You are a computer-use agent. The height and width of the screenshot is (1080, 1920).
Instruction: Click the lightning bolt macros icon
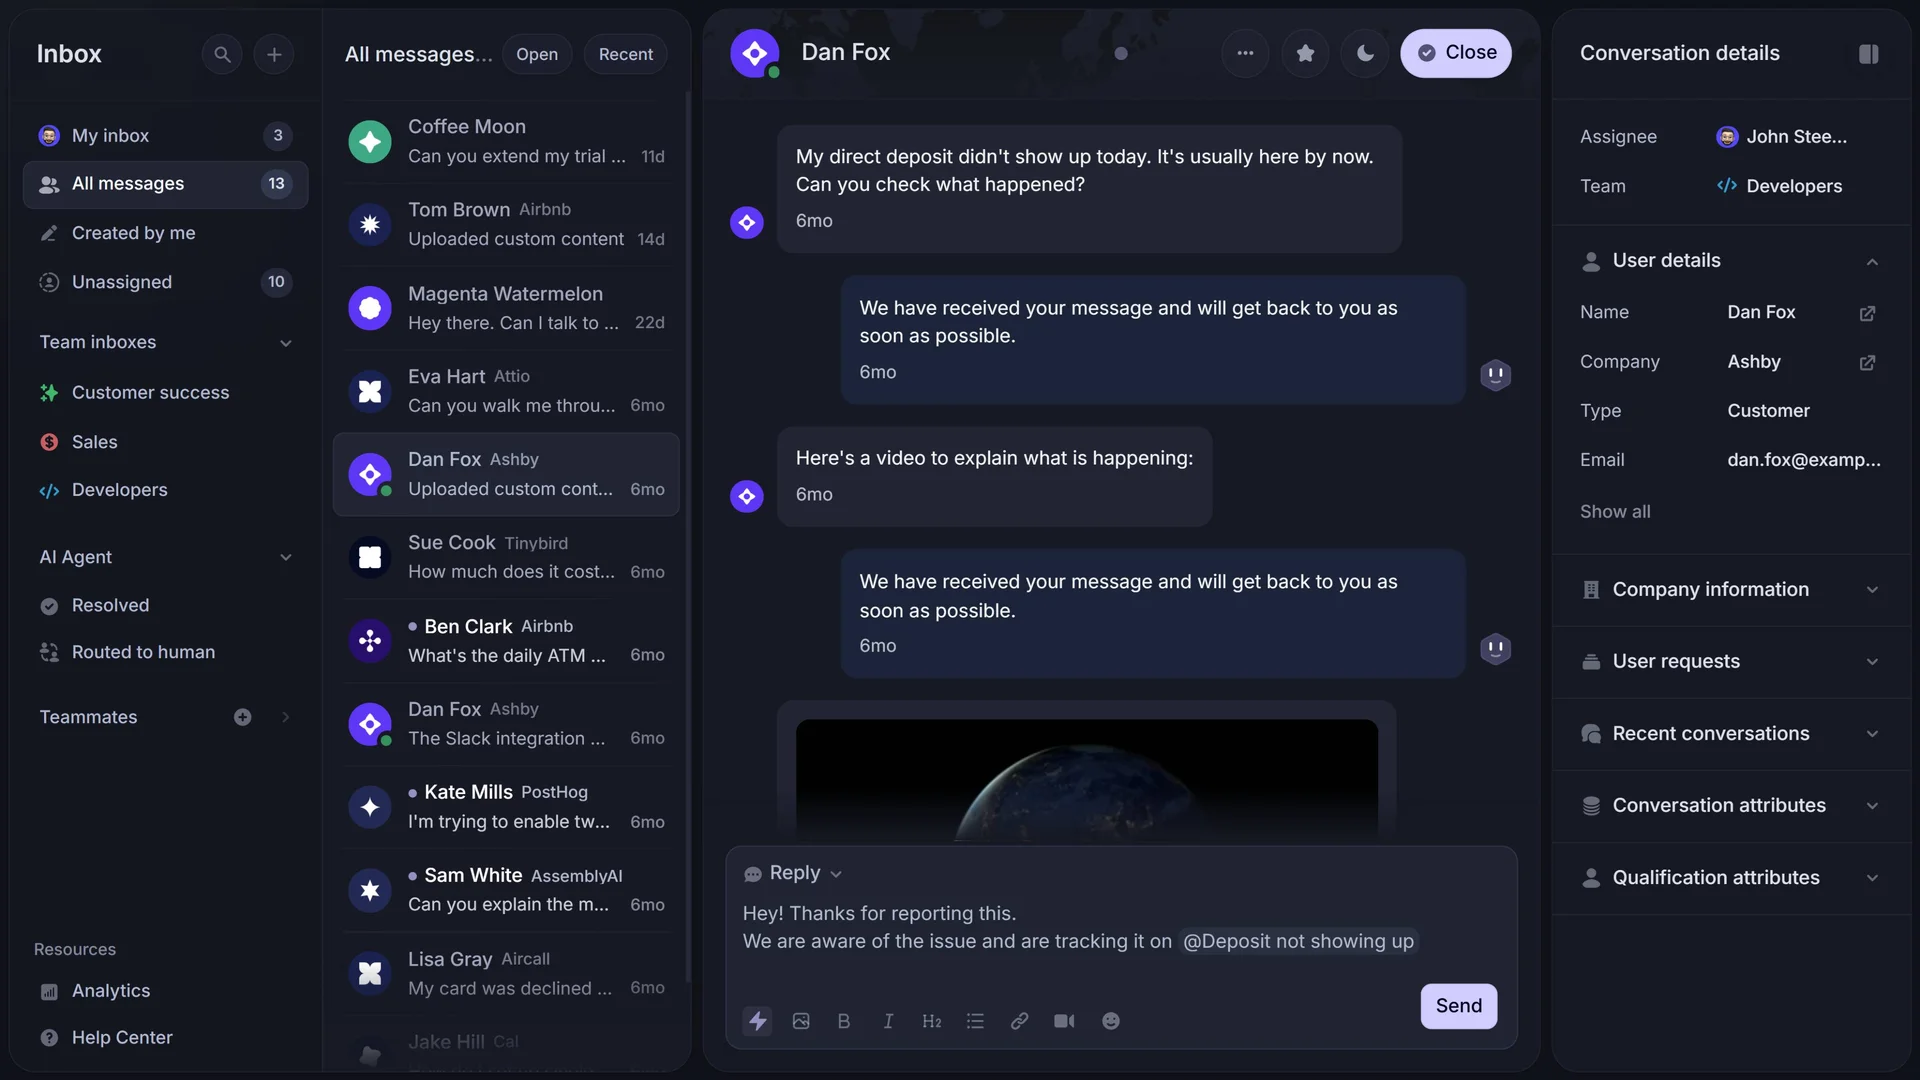coord(758,1021)
